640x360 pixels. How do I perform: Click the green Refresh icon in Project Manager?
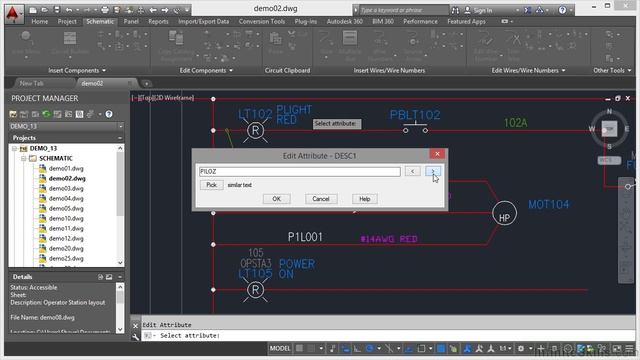coord(46,114)
